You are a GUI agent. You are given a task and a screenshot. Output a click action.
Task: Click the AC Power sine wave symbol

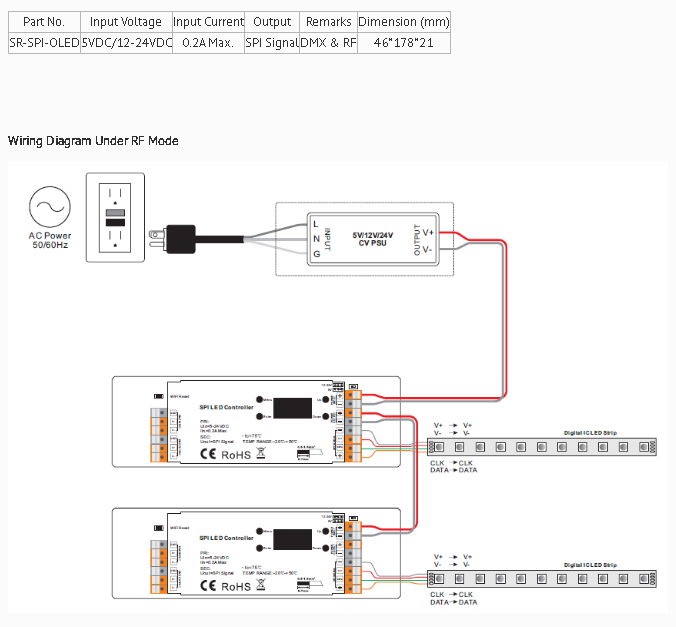point(48,207)
